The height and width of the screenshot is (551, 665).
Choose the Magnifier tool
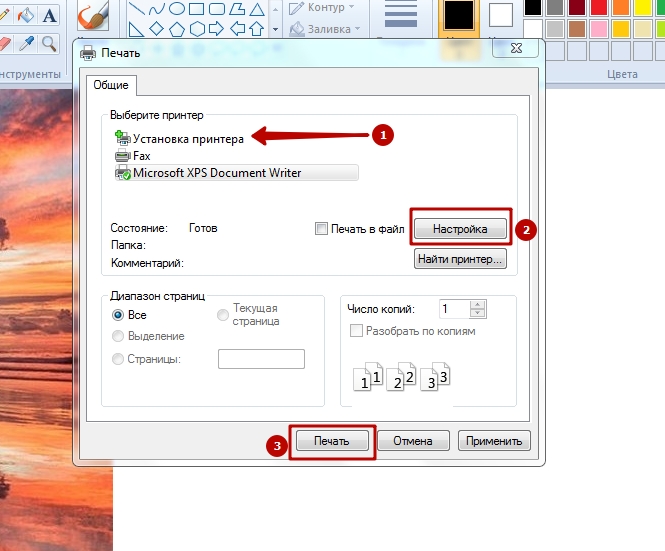click(50, 43)
